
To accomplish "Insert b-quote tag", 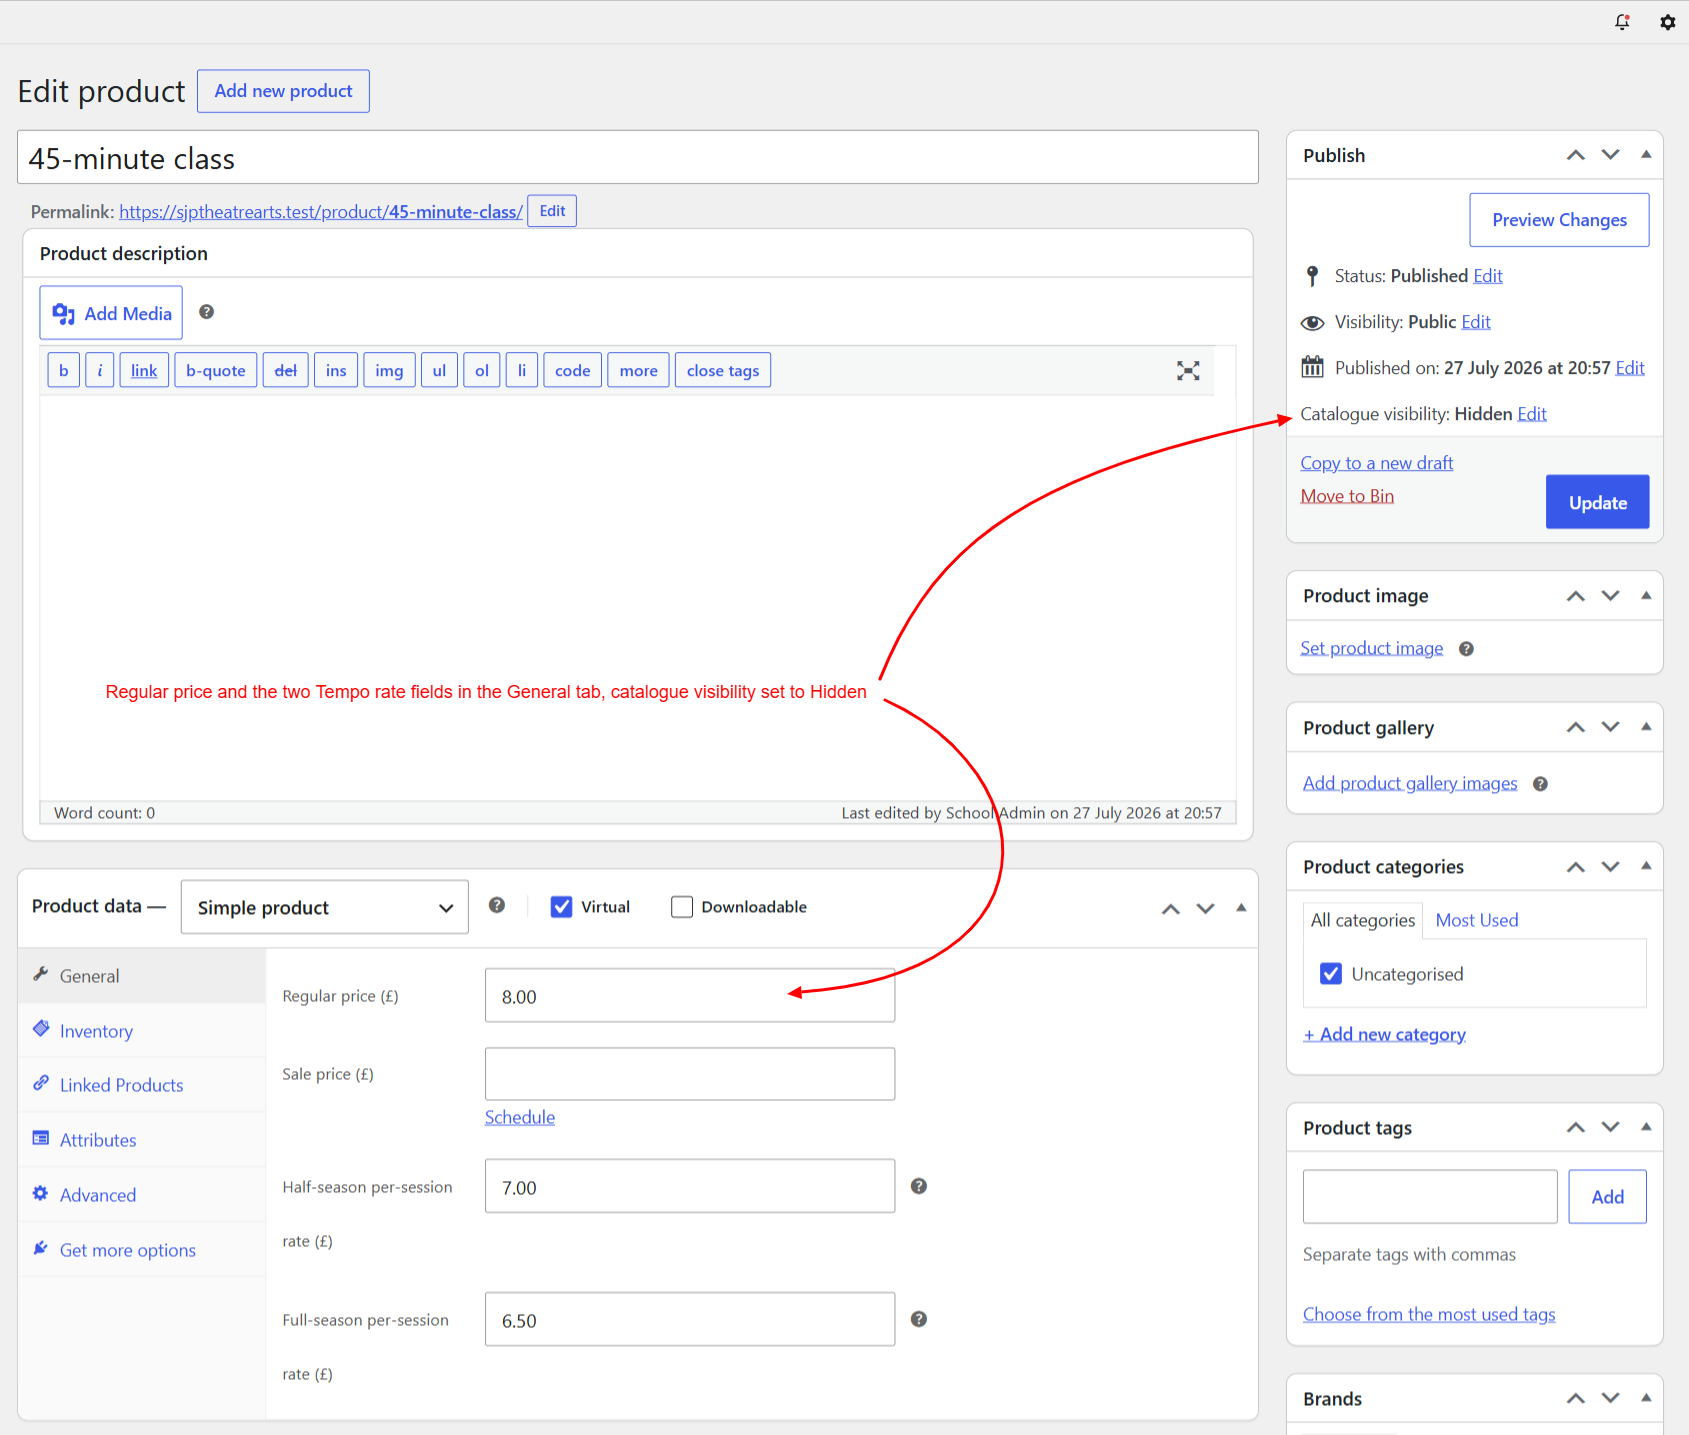I will [216, 370].
